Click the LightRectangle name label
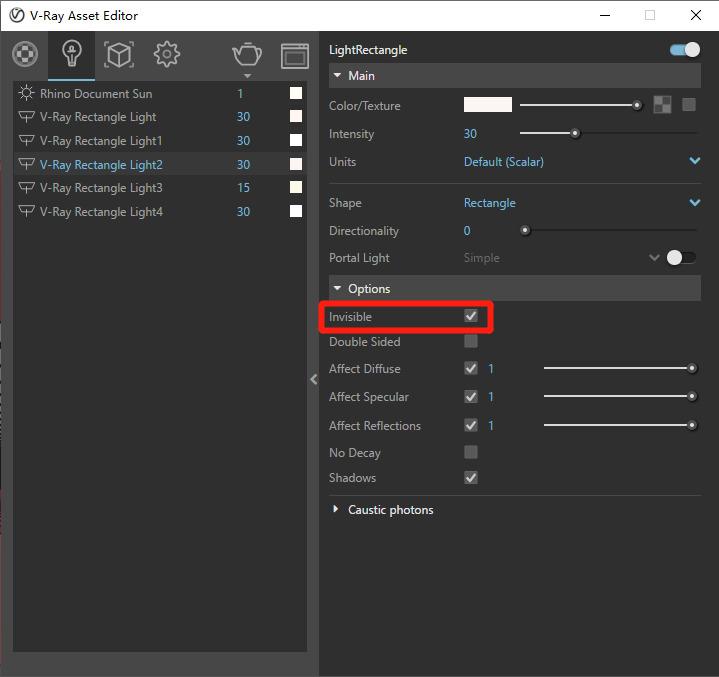Image resolution: width=719 pixels, height=677 pixels. [368, 50]
